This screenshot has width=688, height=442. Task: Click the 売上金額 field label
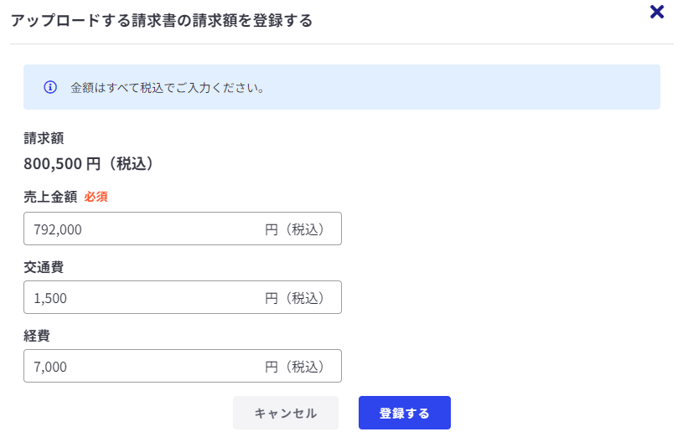(50, 197)
